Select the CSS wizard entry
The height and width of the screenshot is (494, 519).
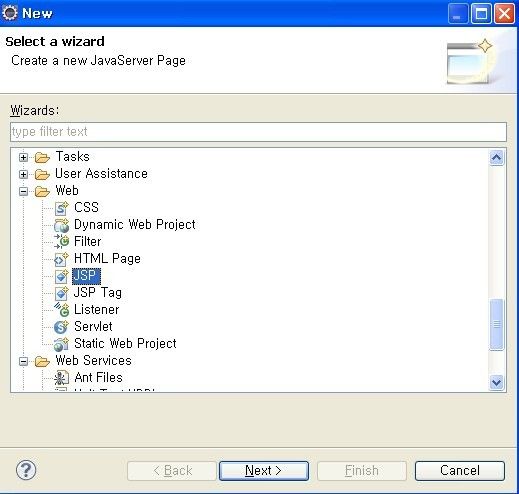[x=86, y=207]
